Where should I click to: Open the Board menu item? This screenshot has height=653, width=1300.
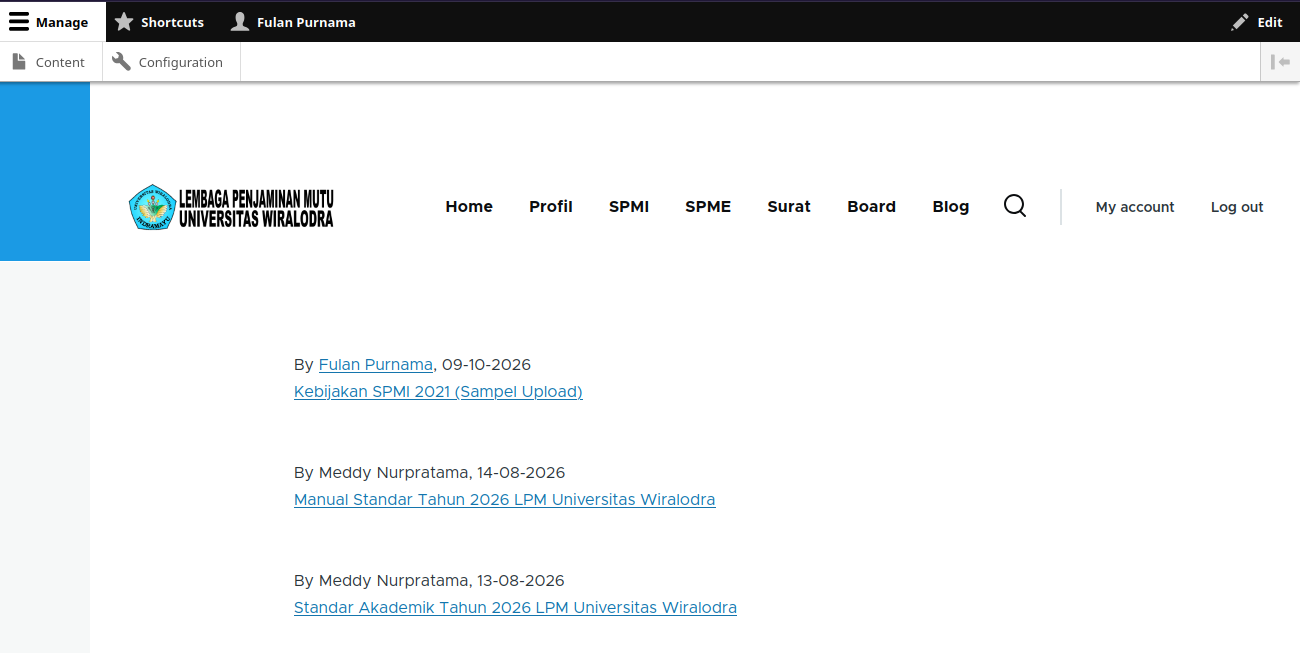[871, 207]
